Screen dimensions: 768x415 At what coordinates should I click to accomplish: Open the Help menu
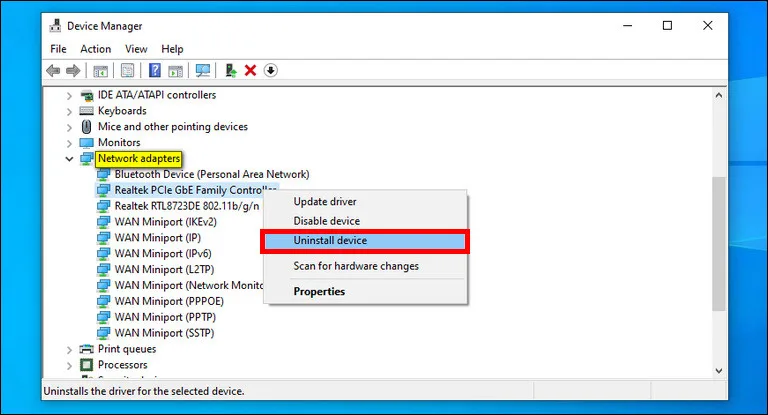[x=172, y=49]
